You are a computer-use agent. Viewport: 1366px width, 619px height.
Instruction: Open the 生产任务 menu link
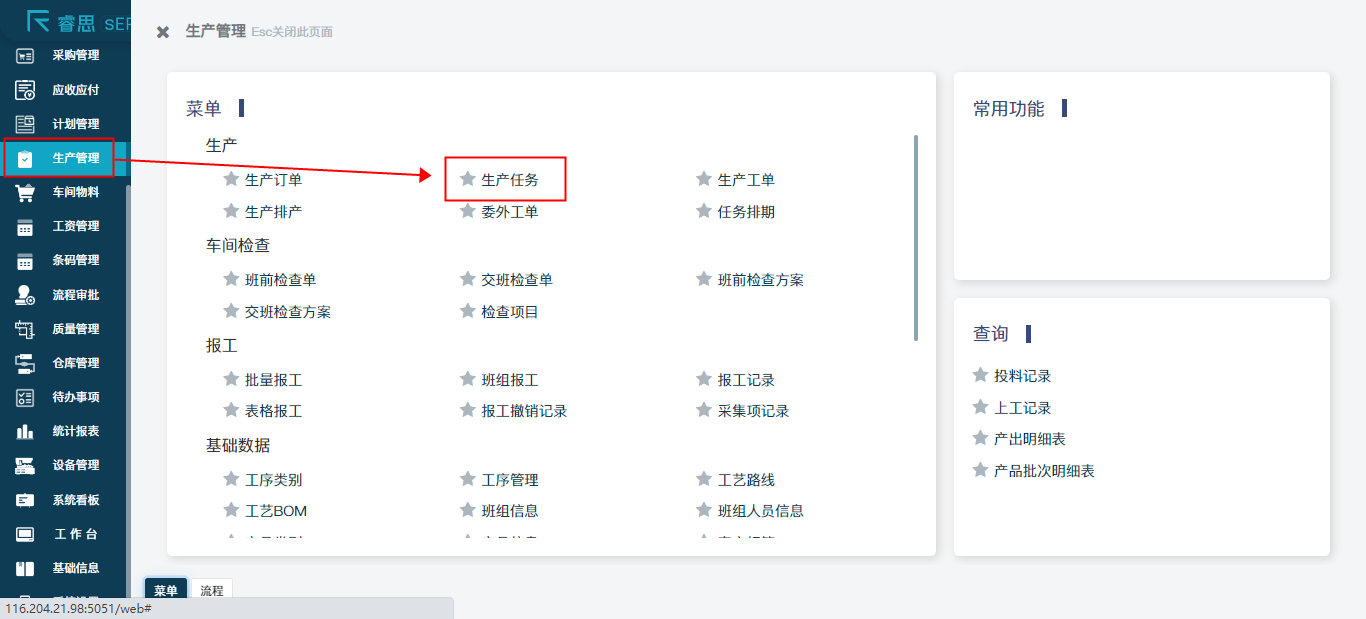pos(509,180)
